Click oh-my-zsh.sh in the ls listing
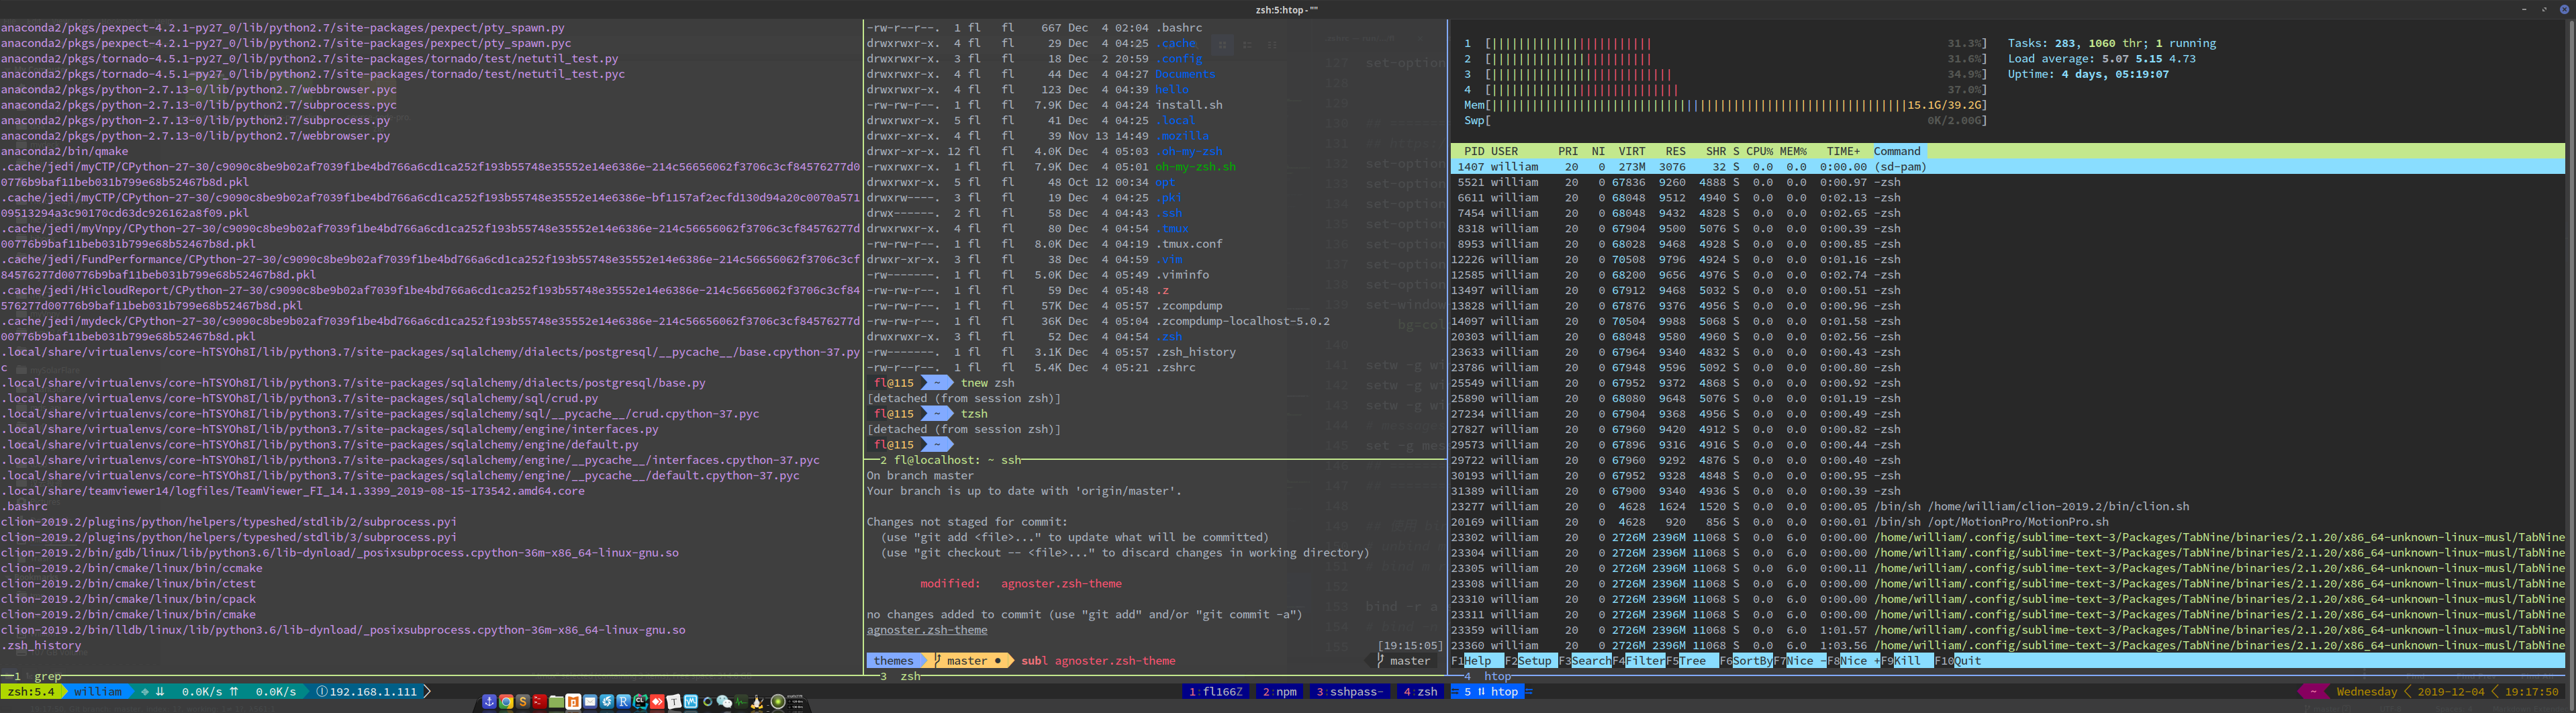 point(1195,167)
